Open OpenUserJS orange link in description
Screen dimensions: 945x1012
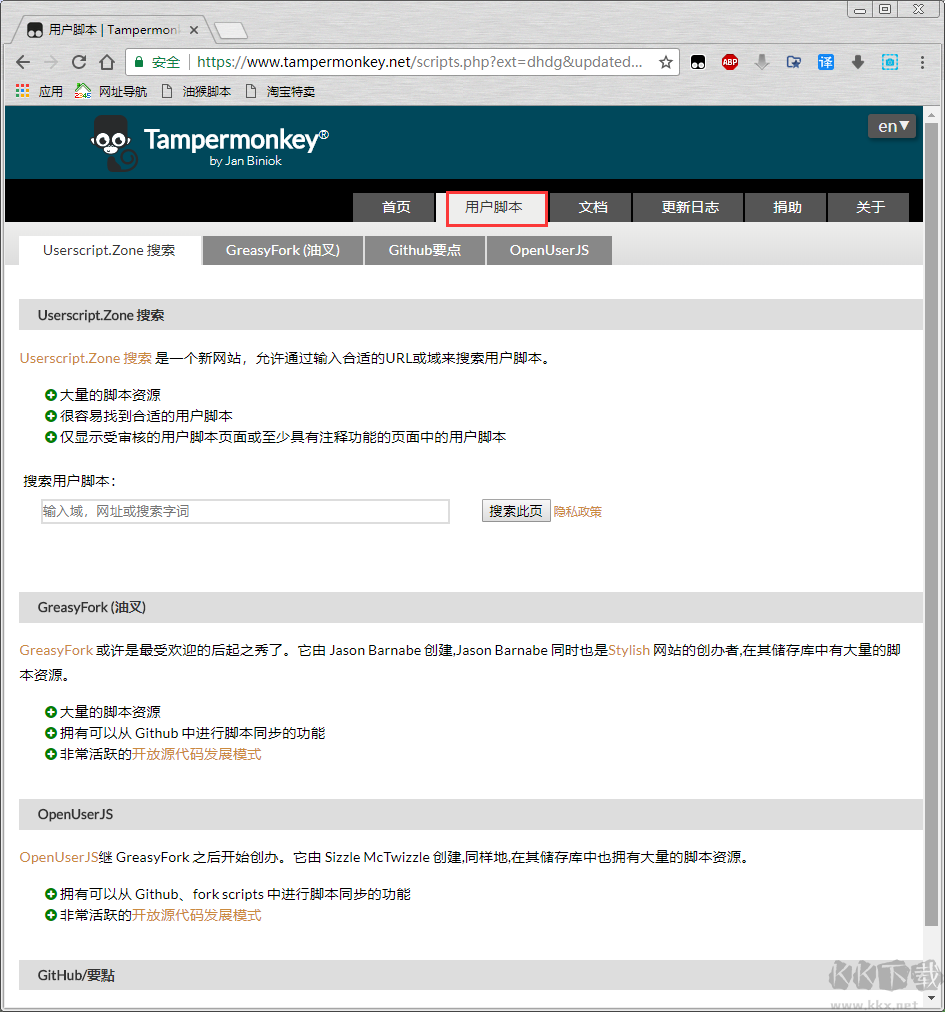59,857
